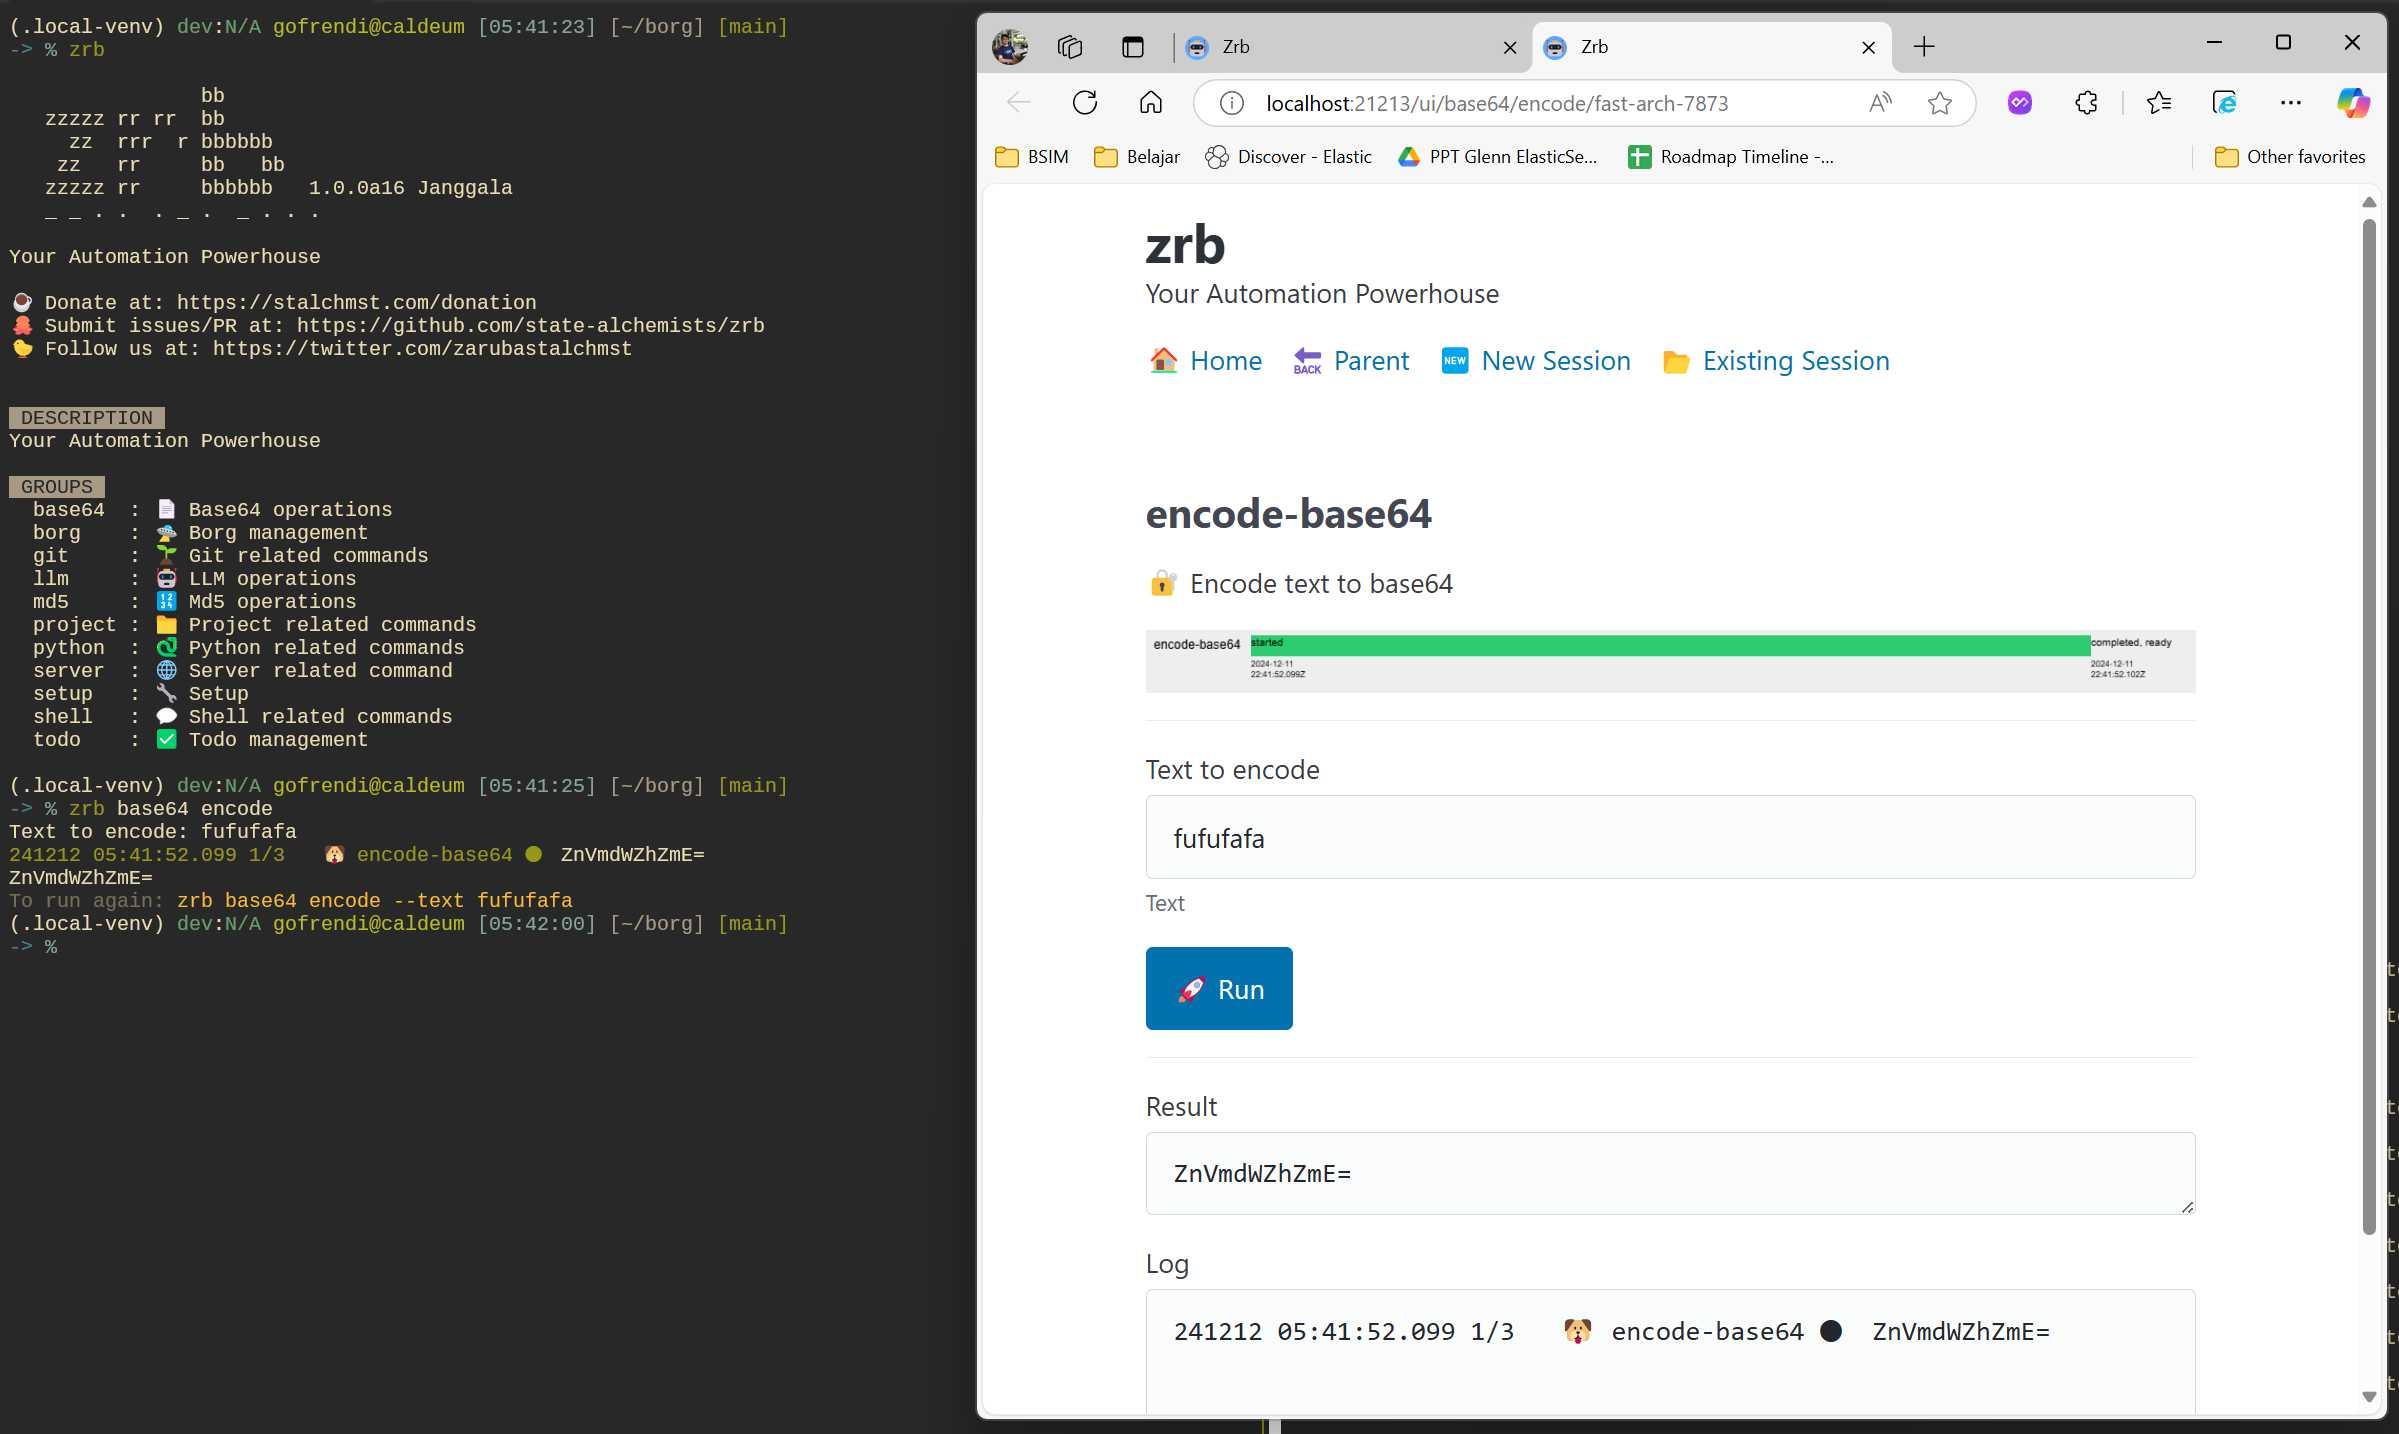Open the Extensions puzzle icon
Image resolution: width=2399 pixels, height=1434 pixels.
coord(2086,103)
